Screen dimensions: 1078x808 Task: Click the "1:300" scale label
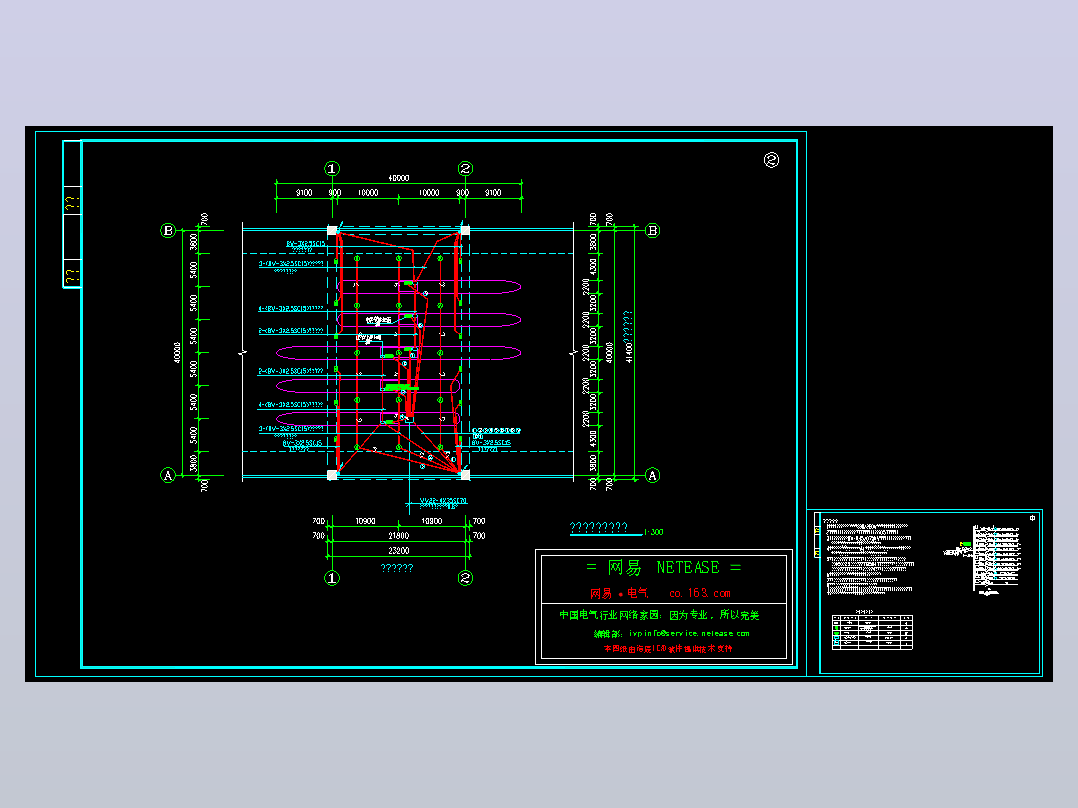(653, 532)
